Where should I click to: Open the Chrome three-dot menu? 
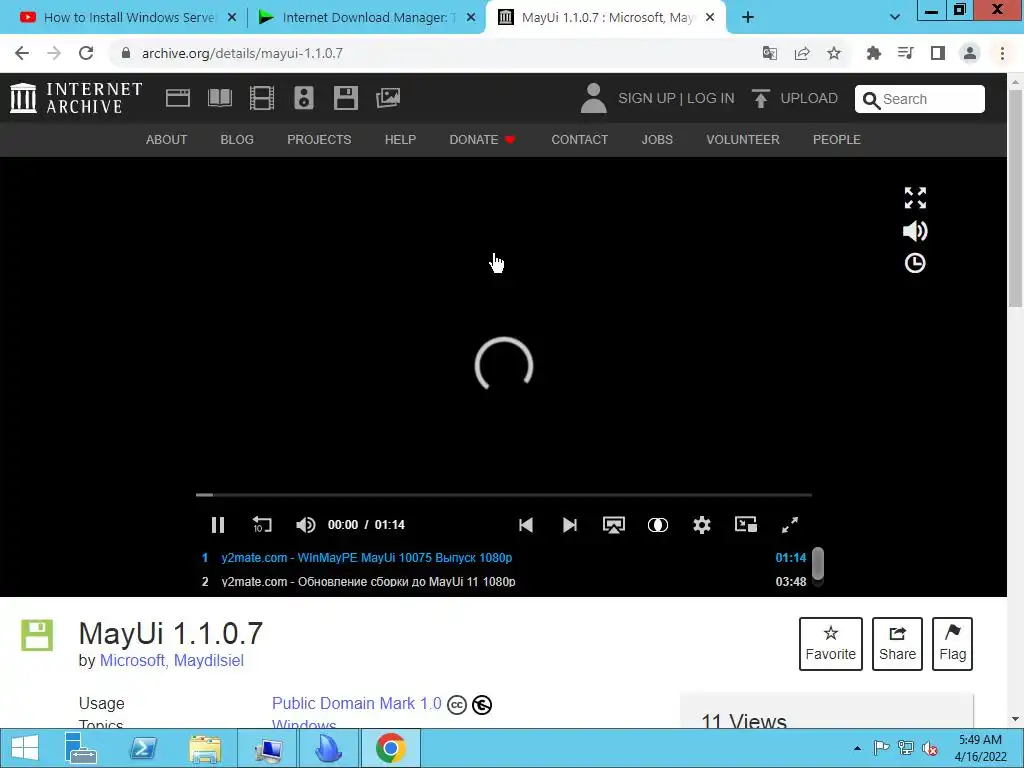click(1002, 53)
